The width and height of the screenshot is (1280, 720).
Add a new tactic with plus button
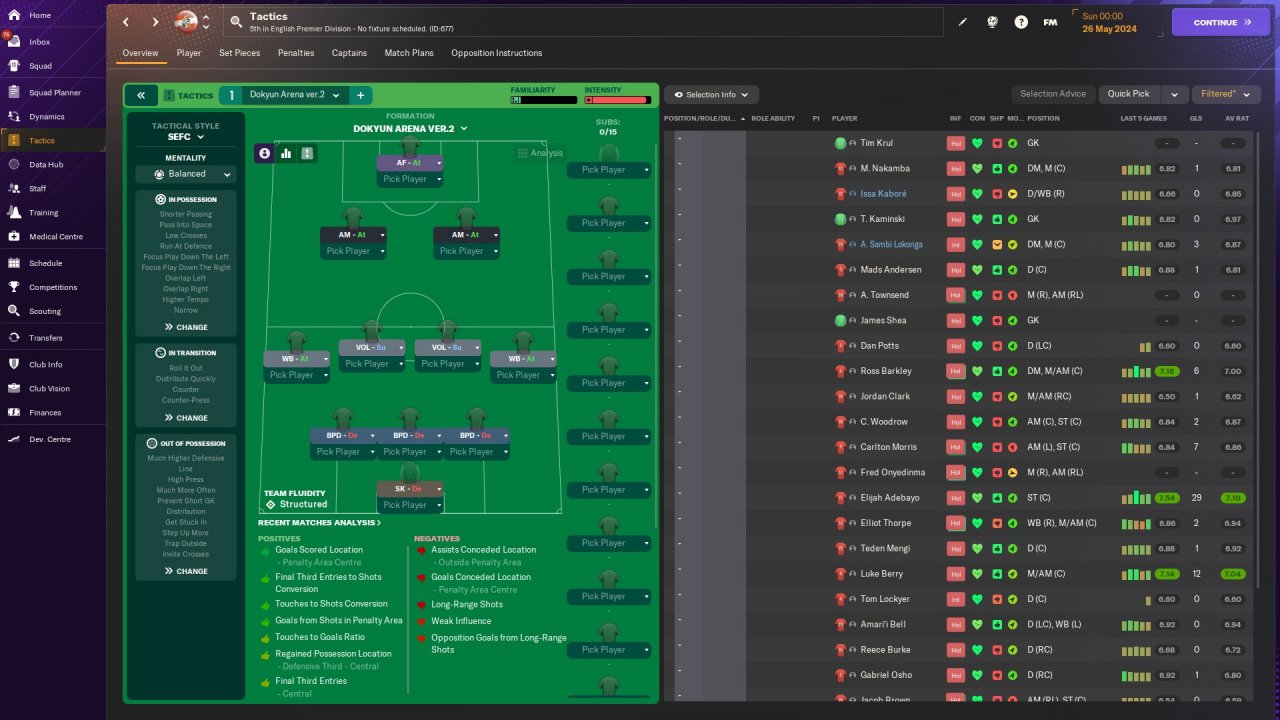[x=360, y=95]
